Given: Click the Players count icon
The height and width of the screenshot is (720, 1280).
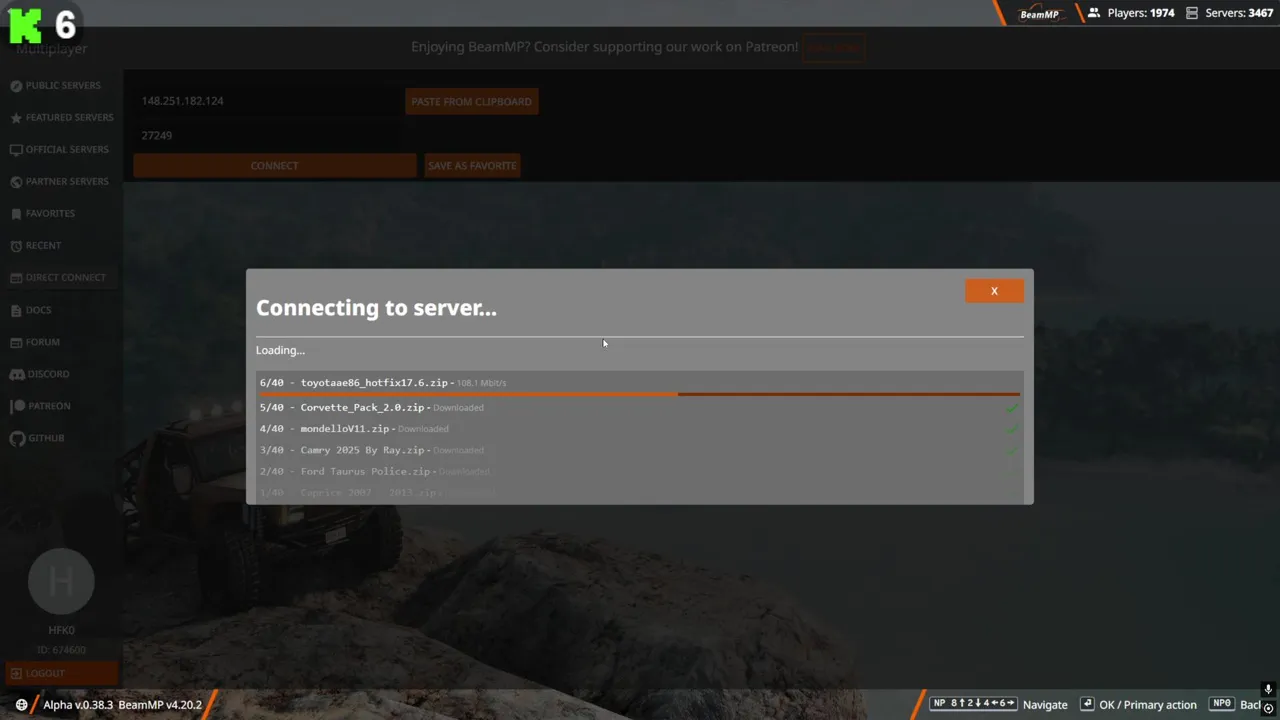Looking at the screenshot, I should click(x=1094, y=13).
